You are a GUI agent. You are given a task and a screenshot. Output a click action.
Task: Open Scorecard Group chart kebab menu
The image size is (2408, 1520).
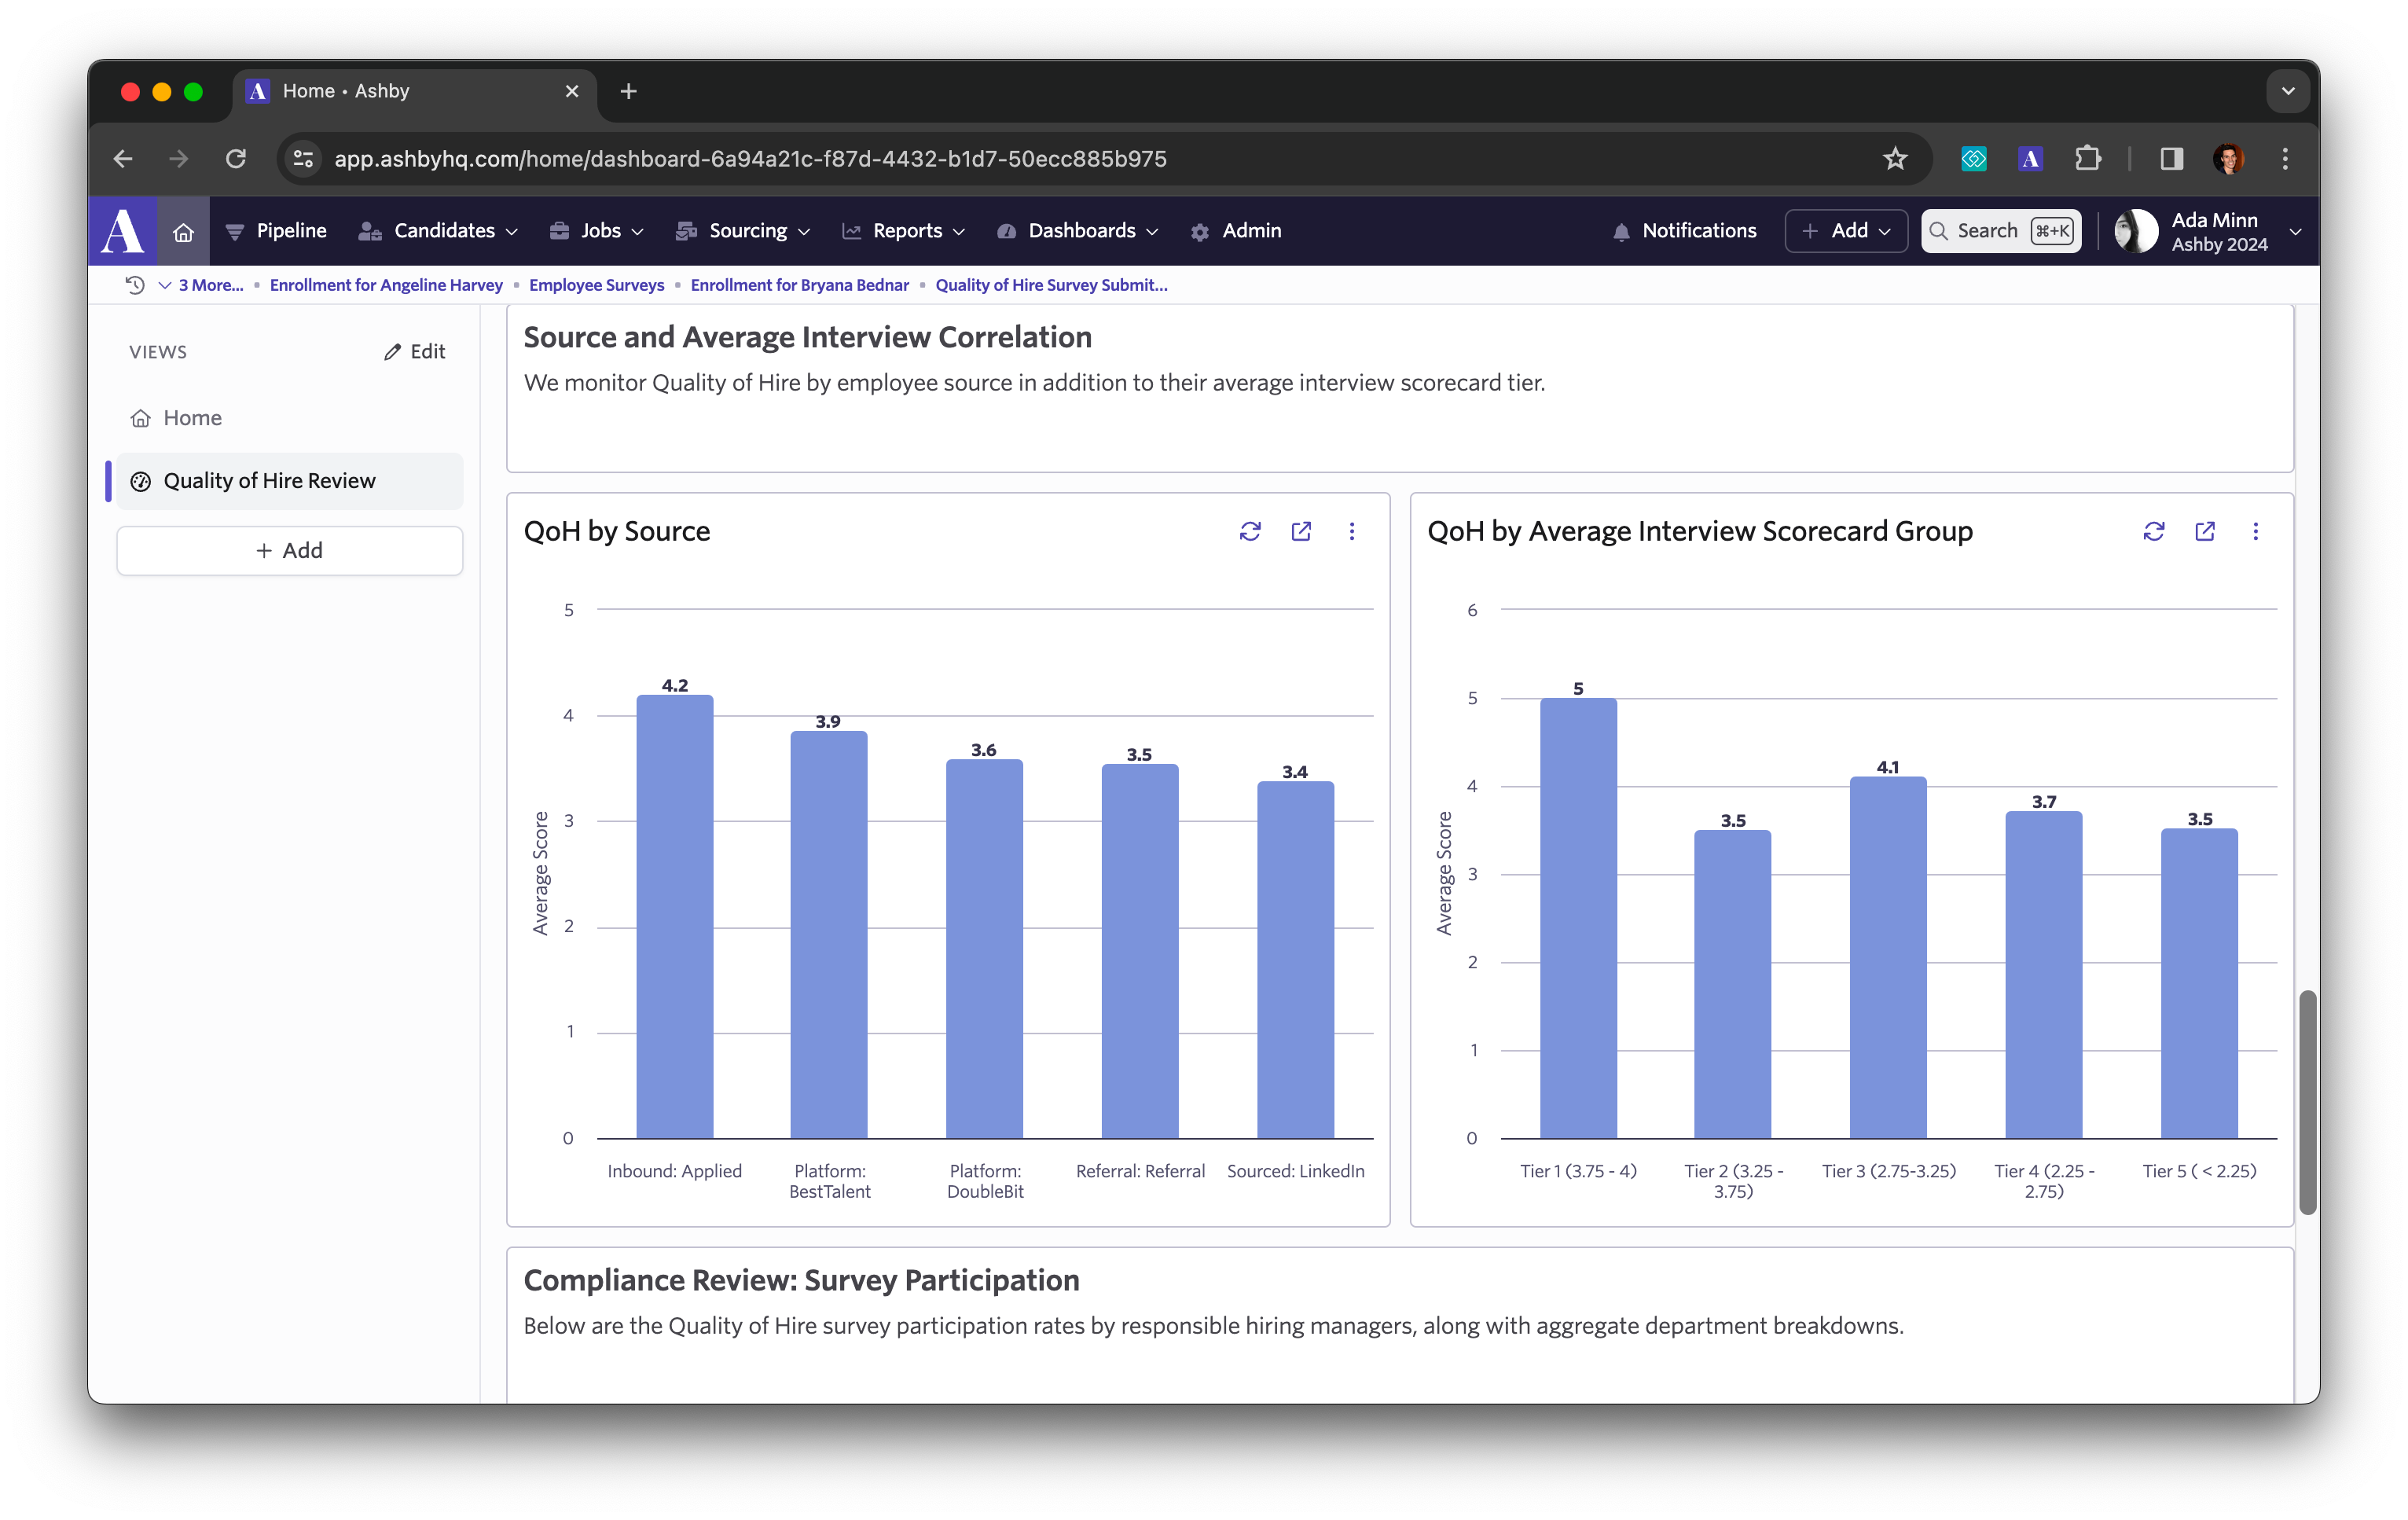2255,531
